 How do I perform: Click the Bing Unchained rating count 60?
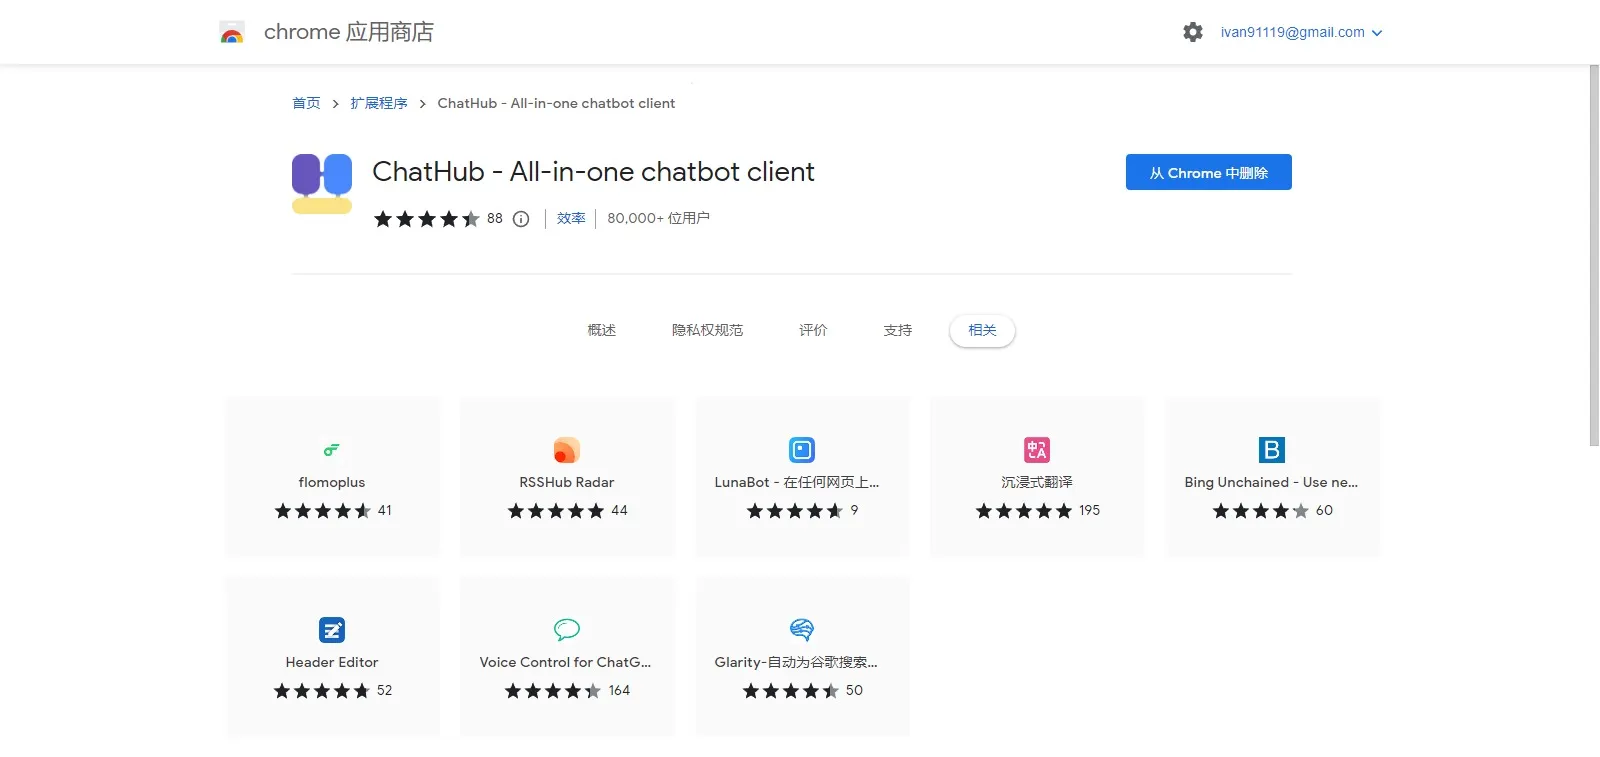[1324, 510]
